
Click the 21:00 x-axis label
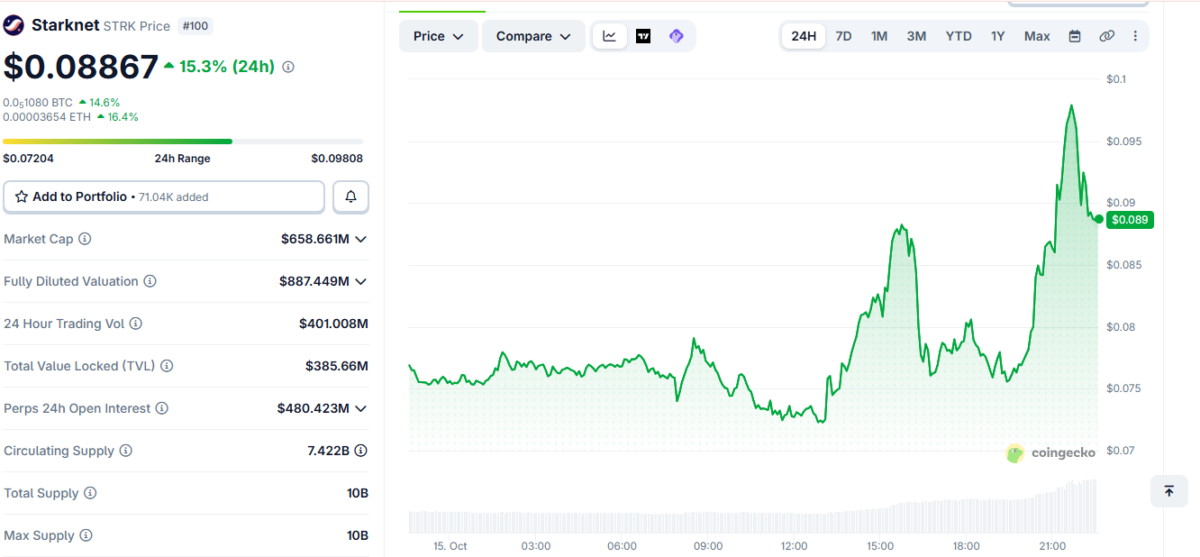point(1052,546)
